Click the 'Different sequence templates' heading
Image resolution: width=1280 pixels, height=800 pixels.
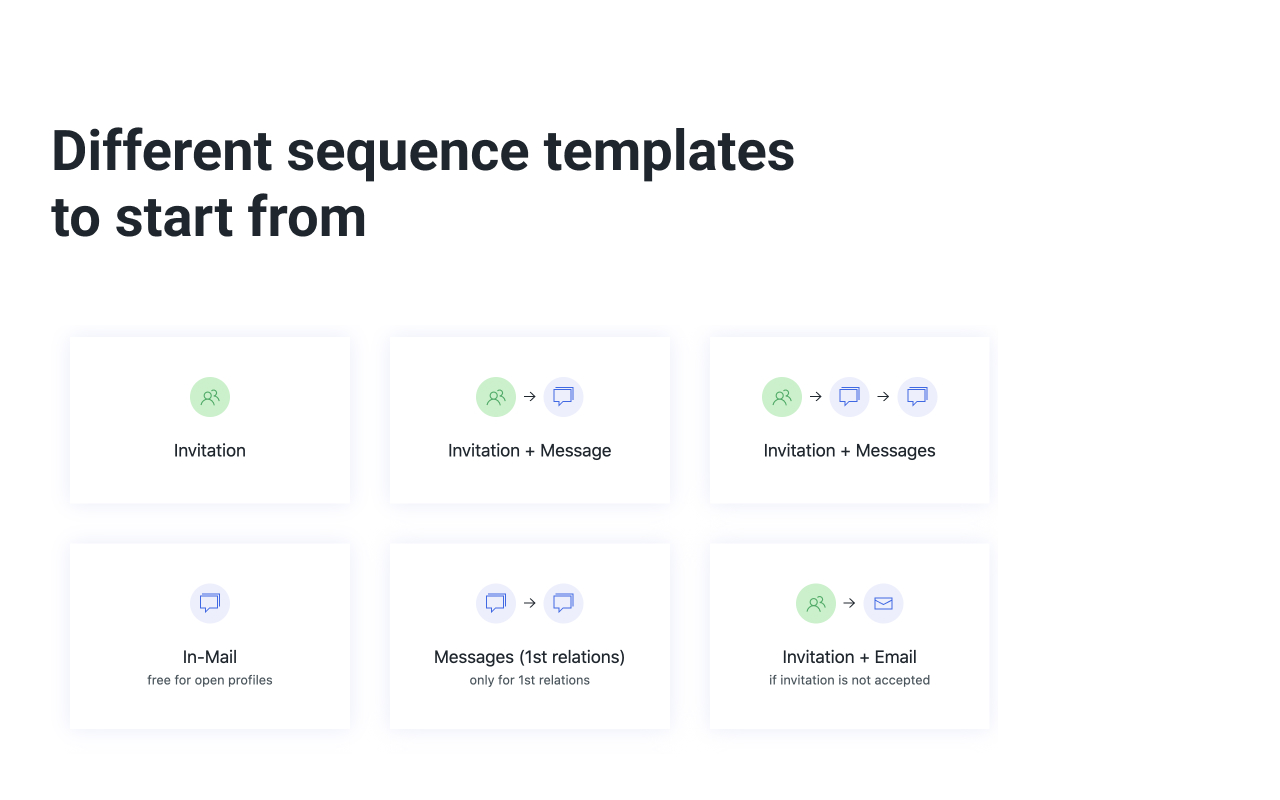tap(423, 152)
